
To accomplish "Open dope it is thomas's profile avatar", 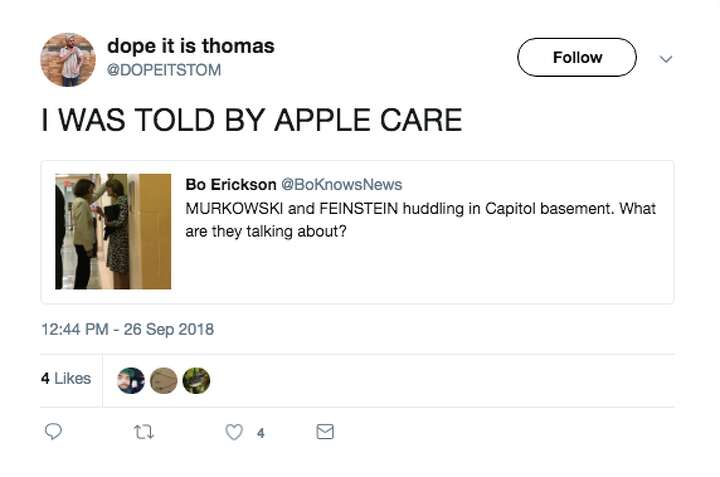I will tap(68, 59).
